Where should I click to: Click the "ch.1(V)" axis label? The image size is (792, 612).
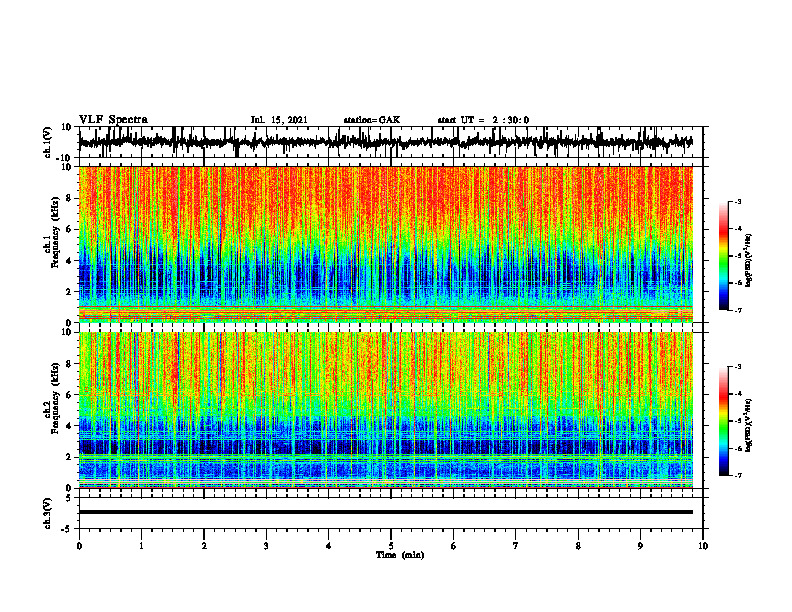pos(48,142)
